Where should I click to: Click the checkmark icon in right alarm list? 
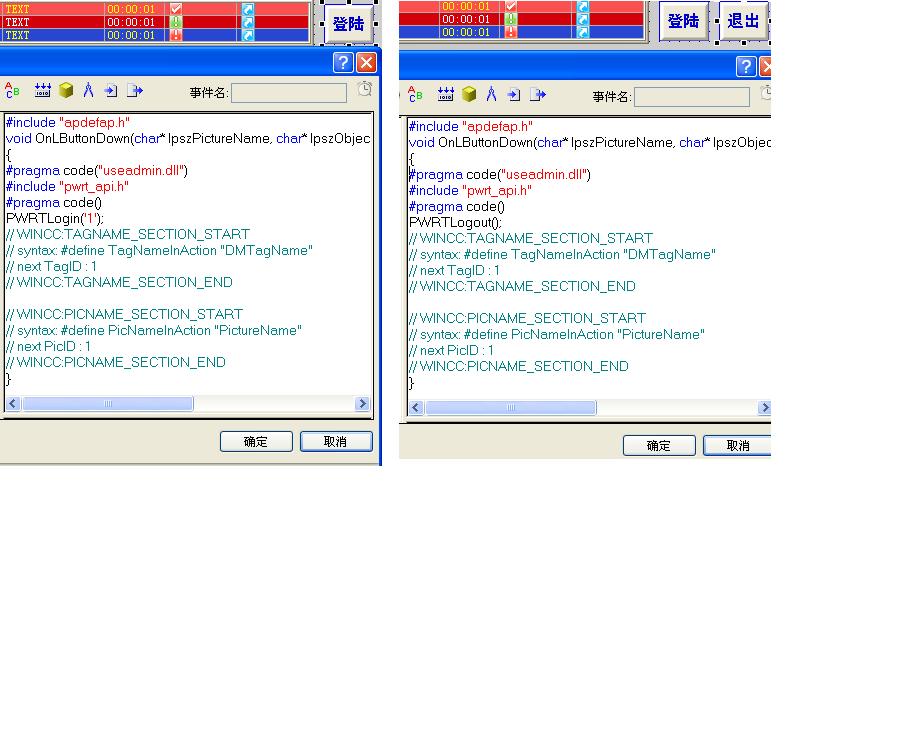(511, 6)
